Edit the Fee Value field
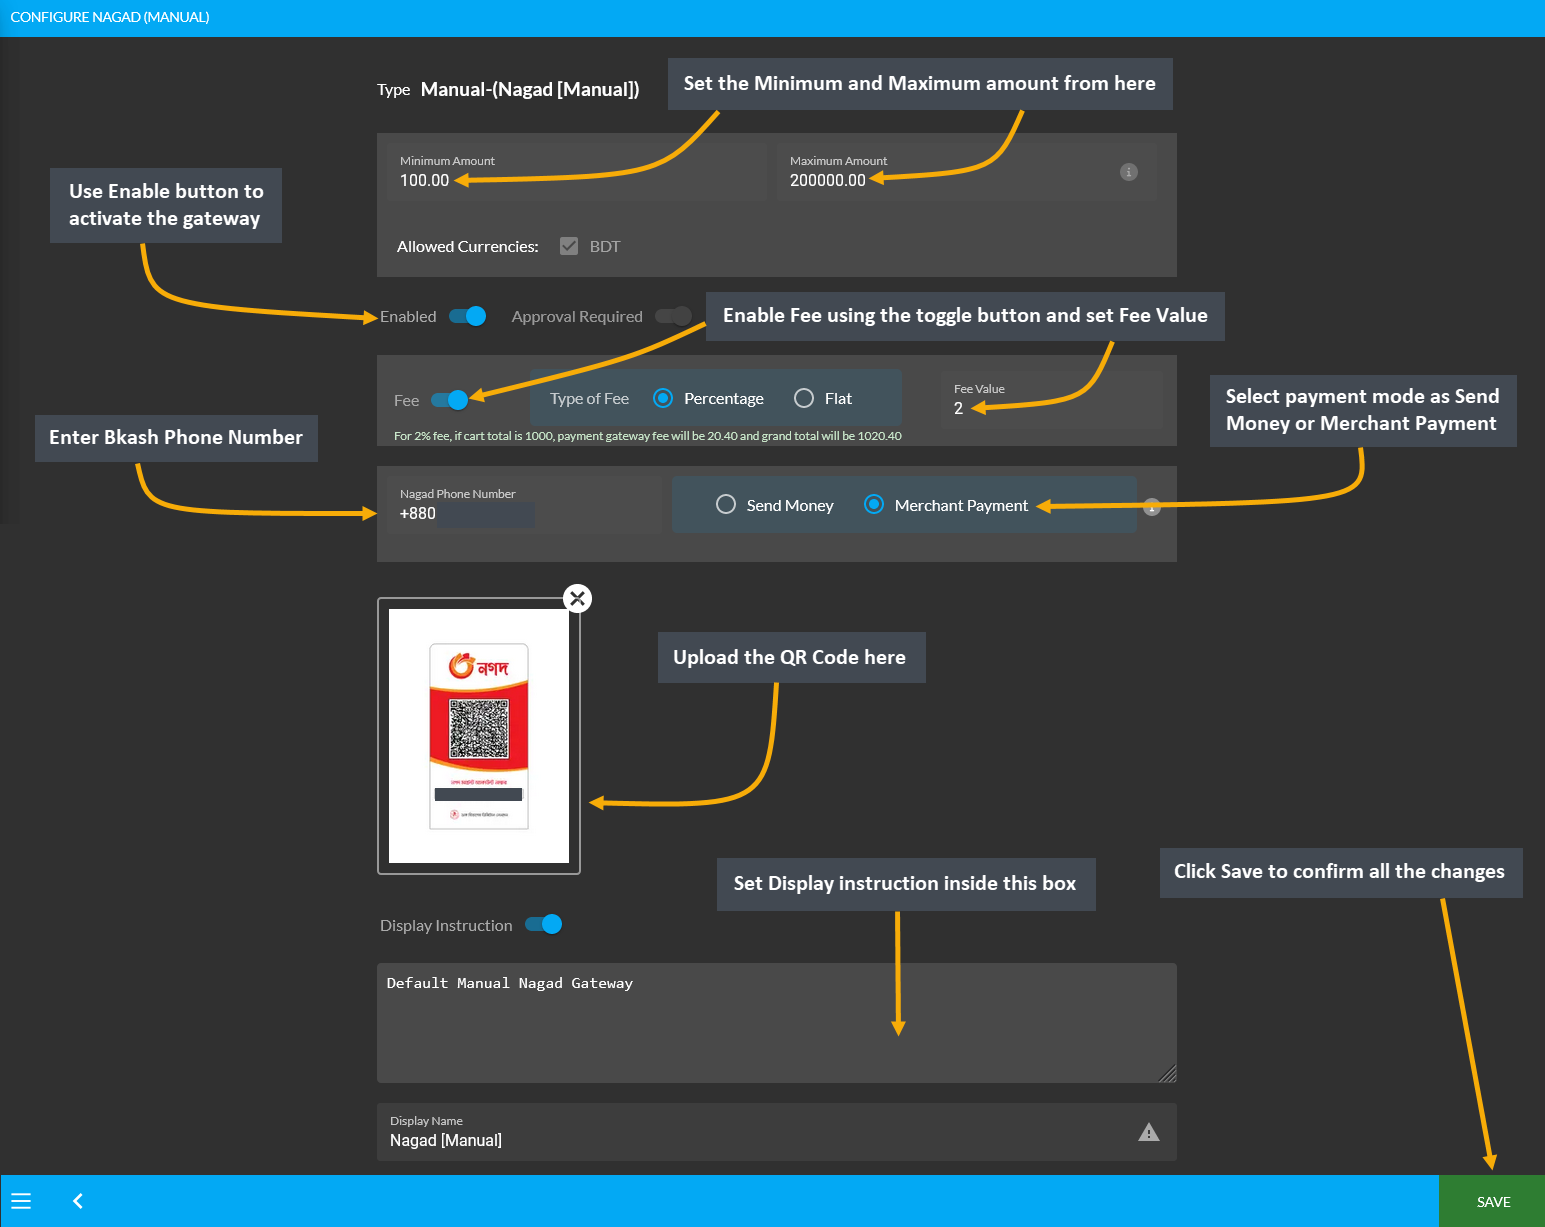 tap(1052, 400)
